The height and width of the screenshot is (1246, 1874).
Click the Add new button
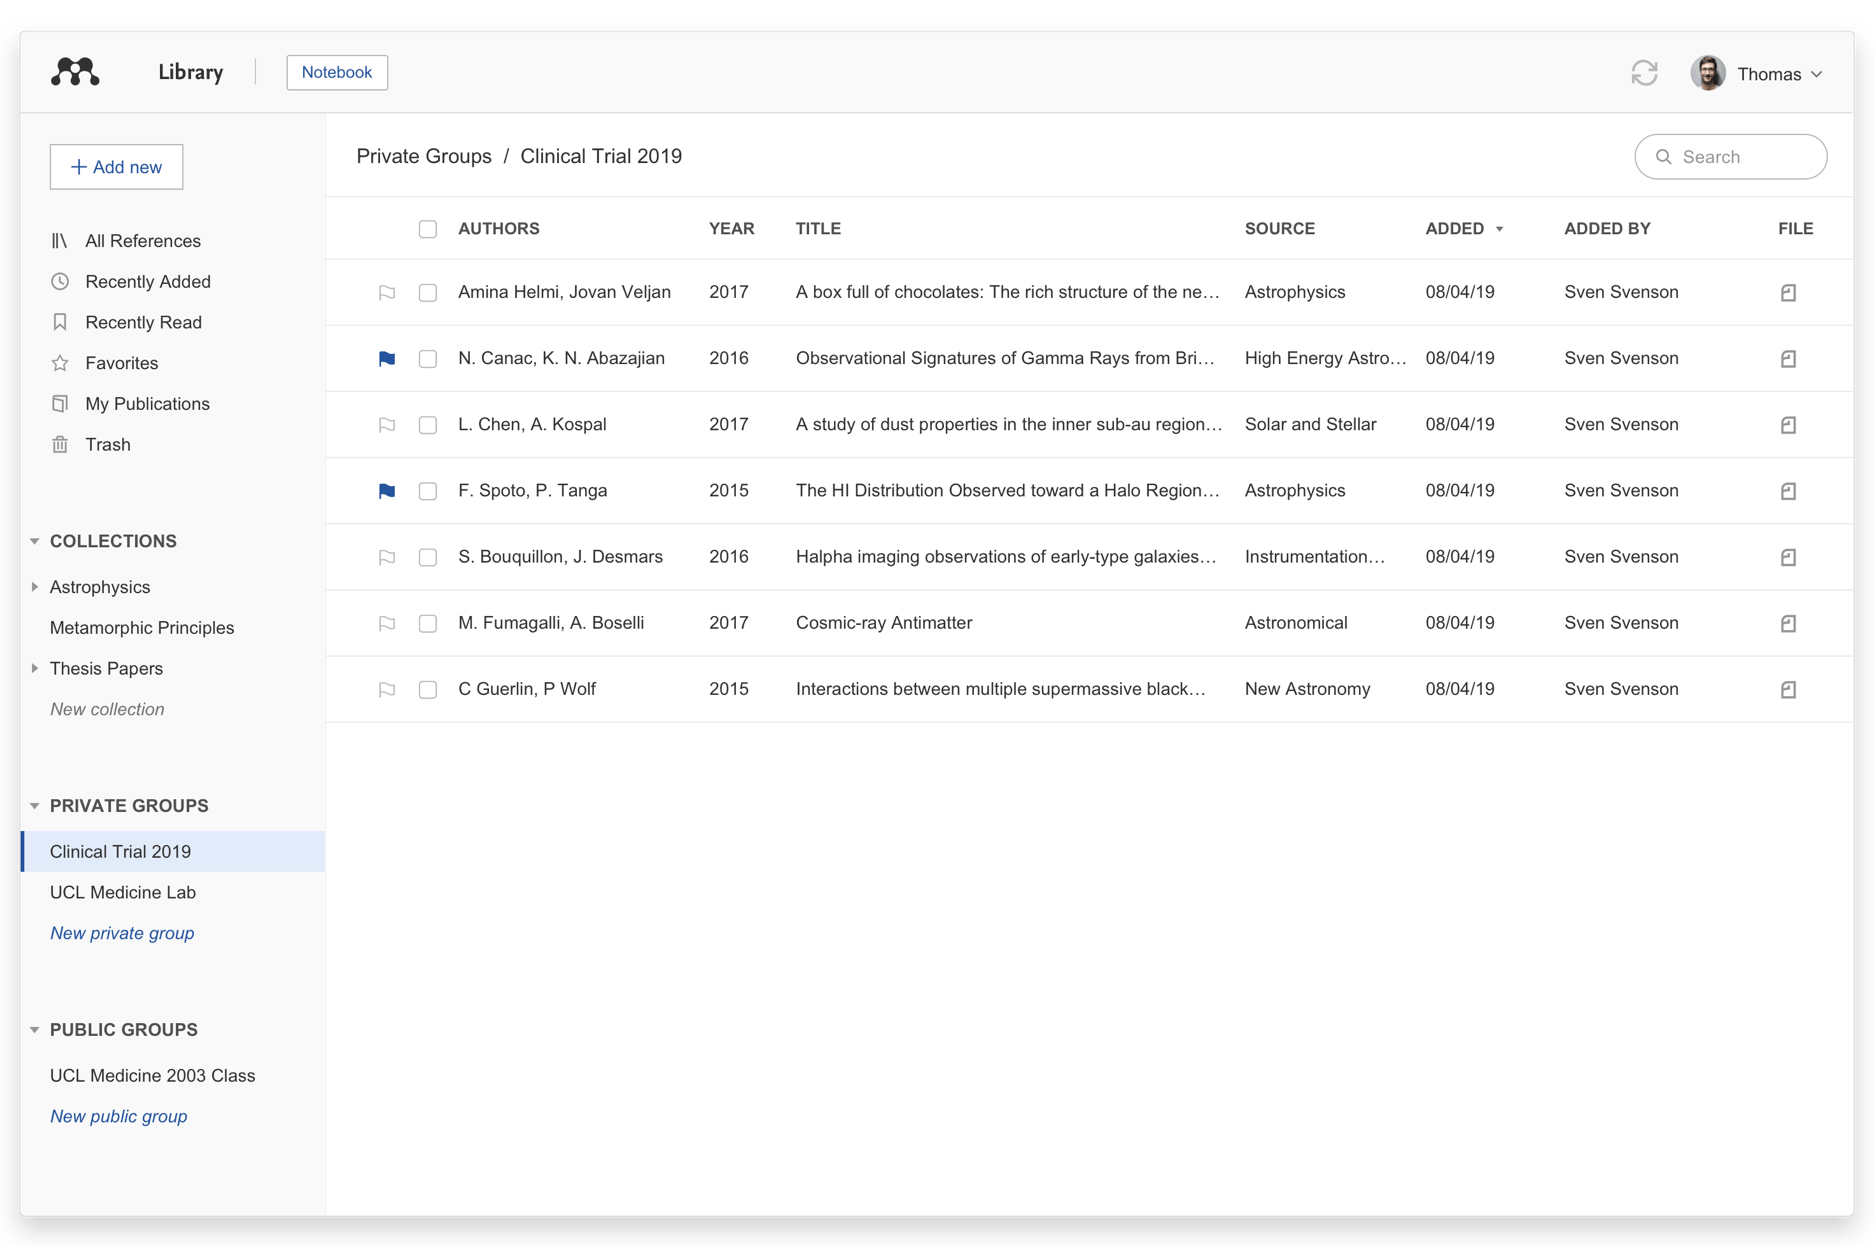(117, 167)
